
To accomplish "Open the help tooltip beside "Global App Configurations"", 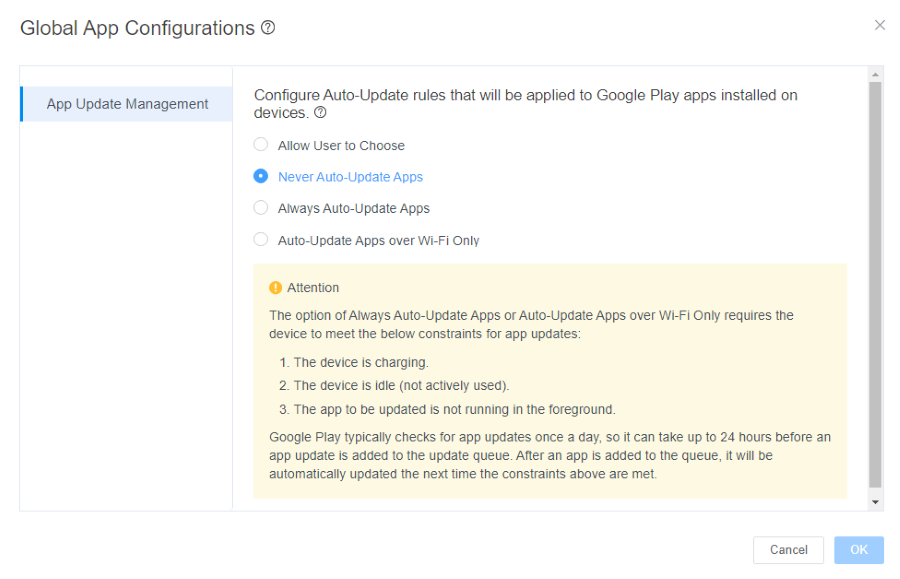I will coord(264,27).
